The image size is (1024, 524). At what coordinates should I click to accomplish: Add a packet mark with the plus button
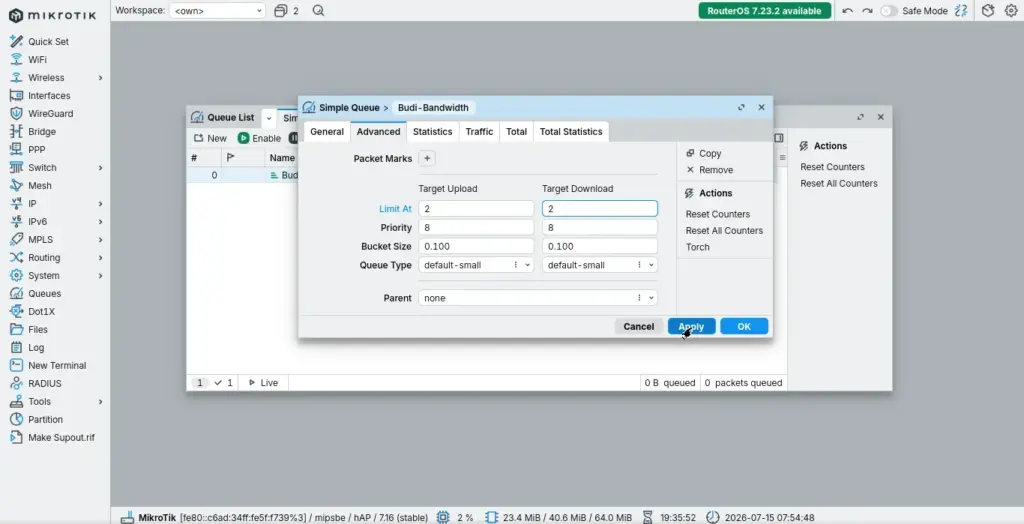tap(426, 158)
